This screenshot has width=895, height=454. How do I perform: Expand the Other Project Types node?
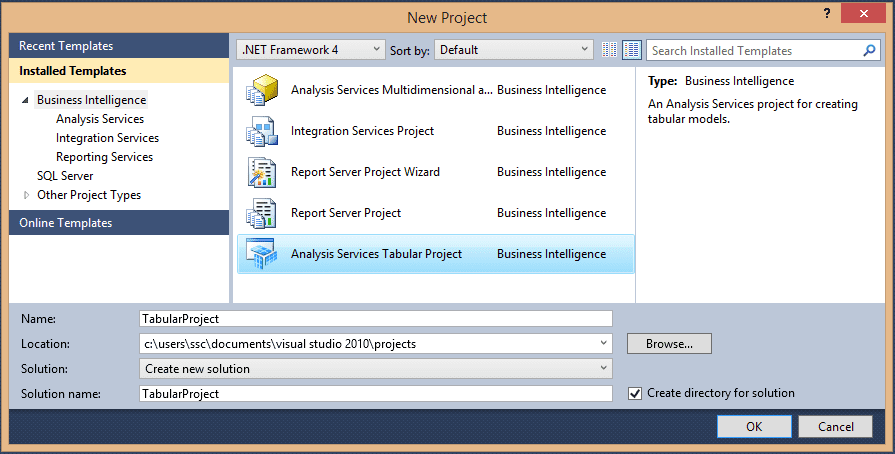click(26, 195)
